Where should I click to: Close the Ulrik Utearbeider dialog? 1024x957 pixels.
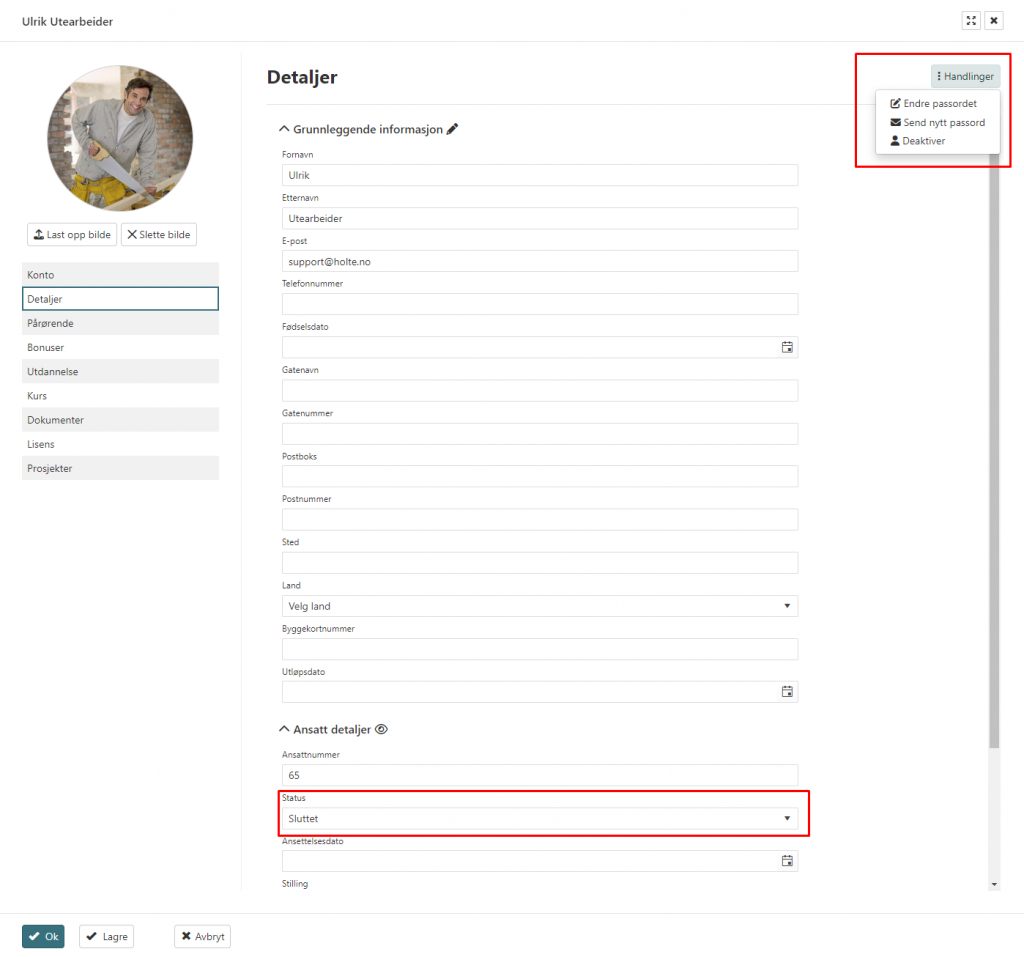pos(994,21)
